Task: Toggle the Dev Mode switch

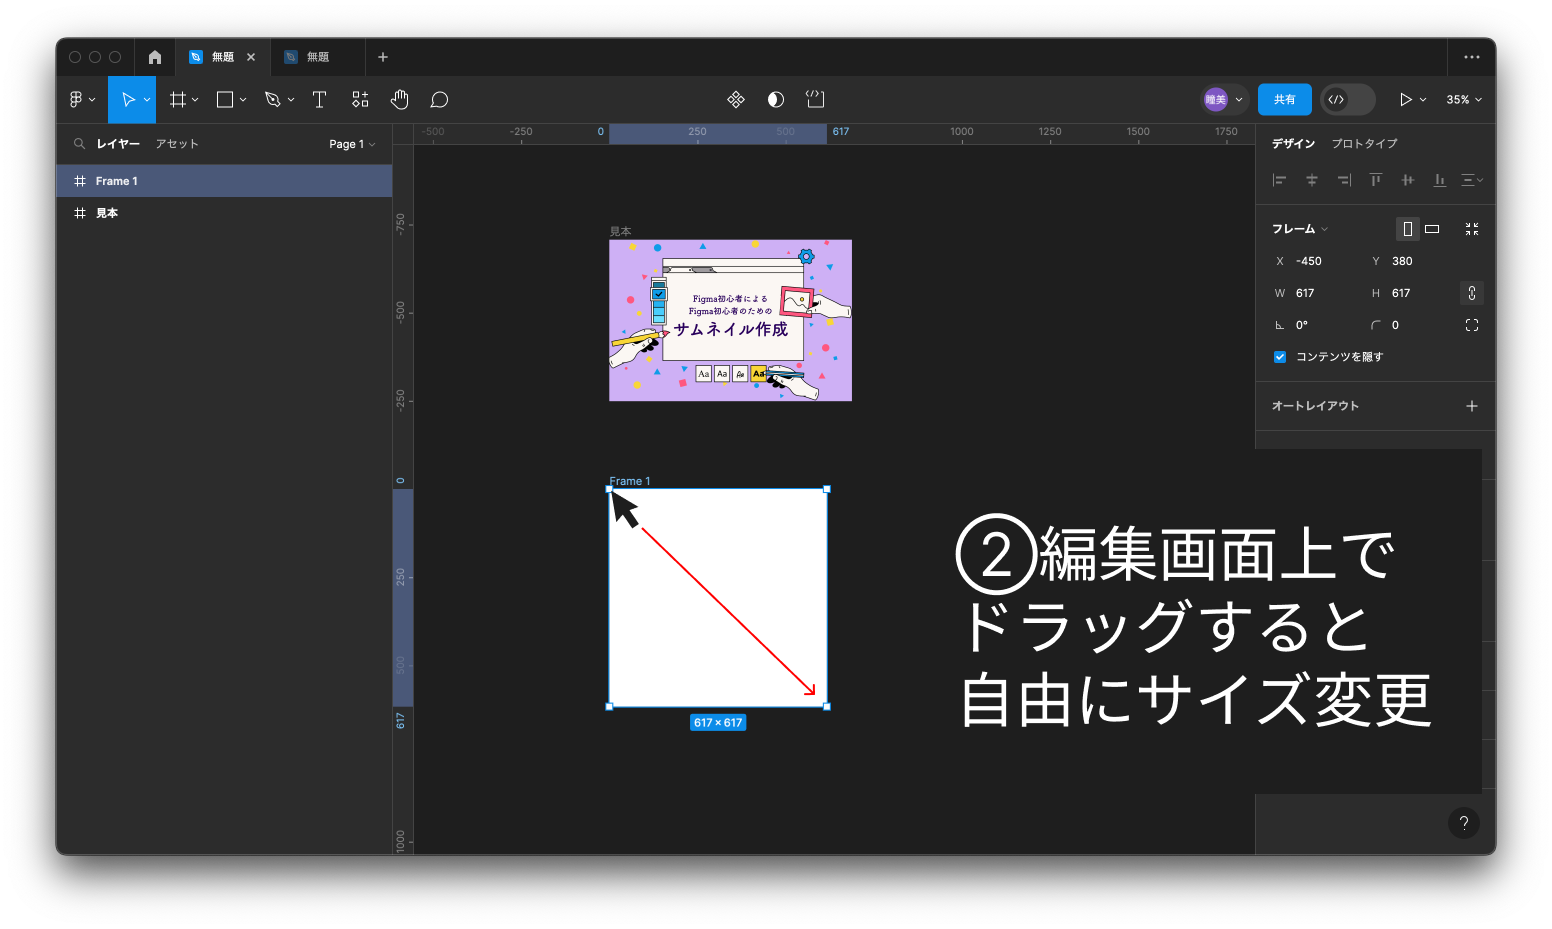Action: coord(1347,99)
